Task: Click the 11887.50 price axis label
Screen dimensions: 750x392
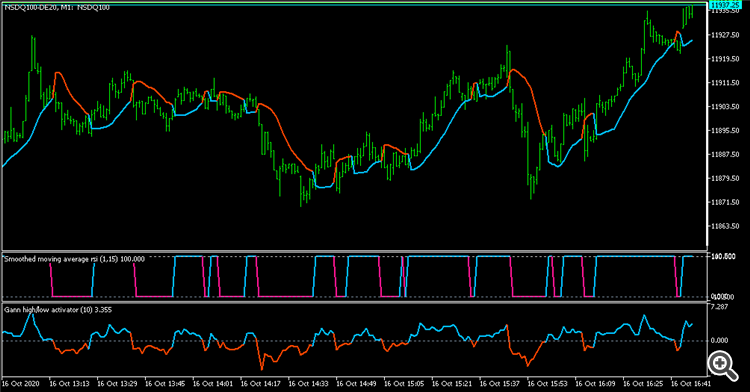Action: (x=725, y=154)
